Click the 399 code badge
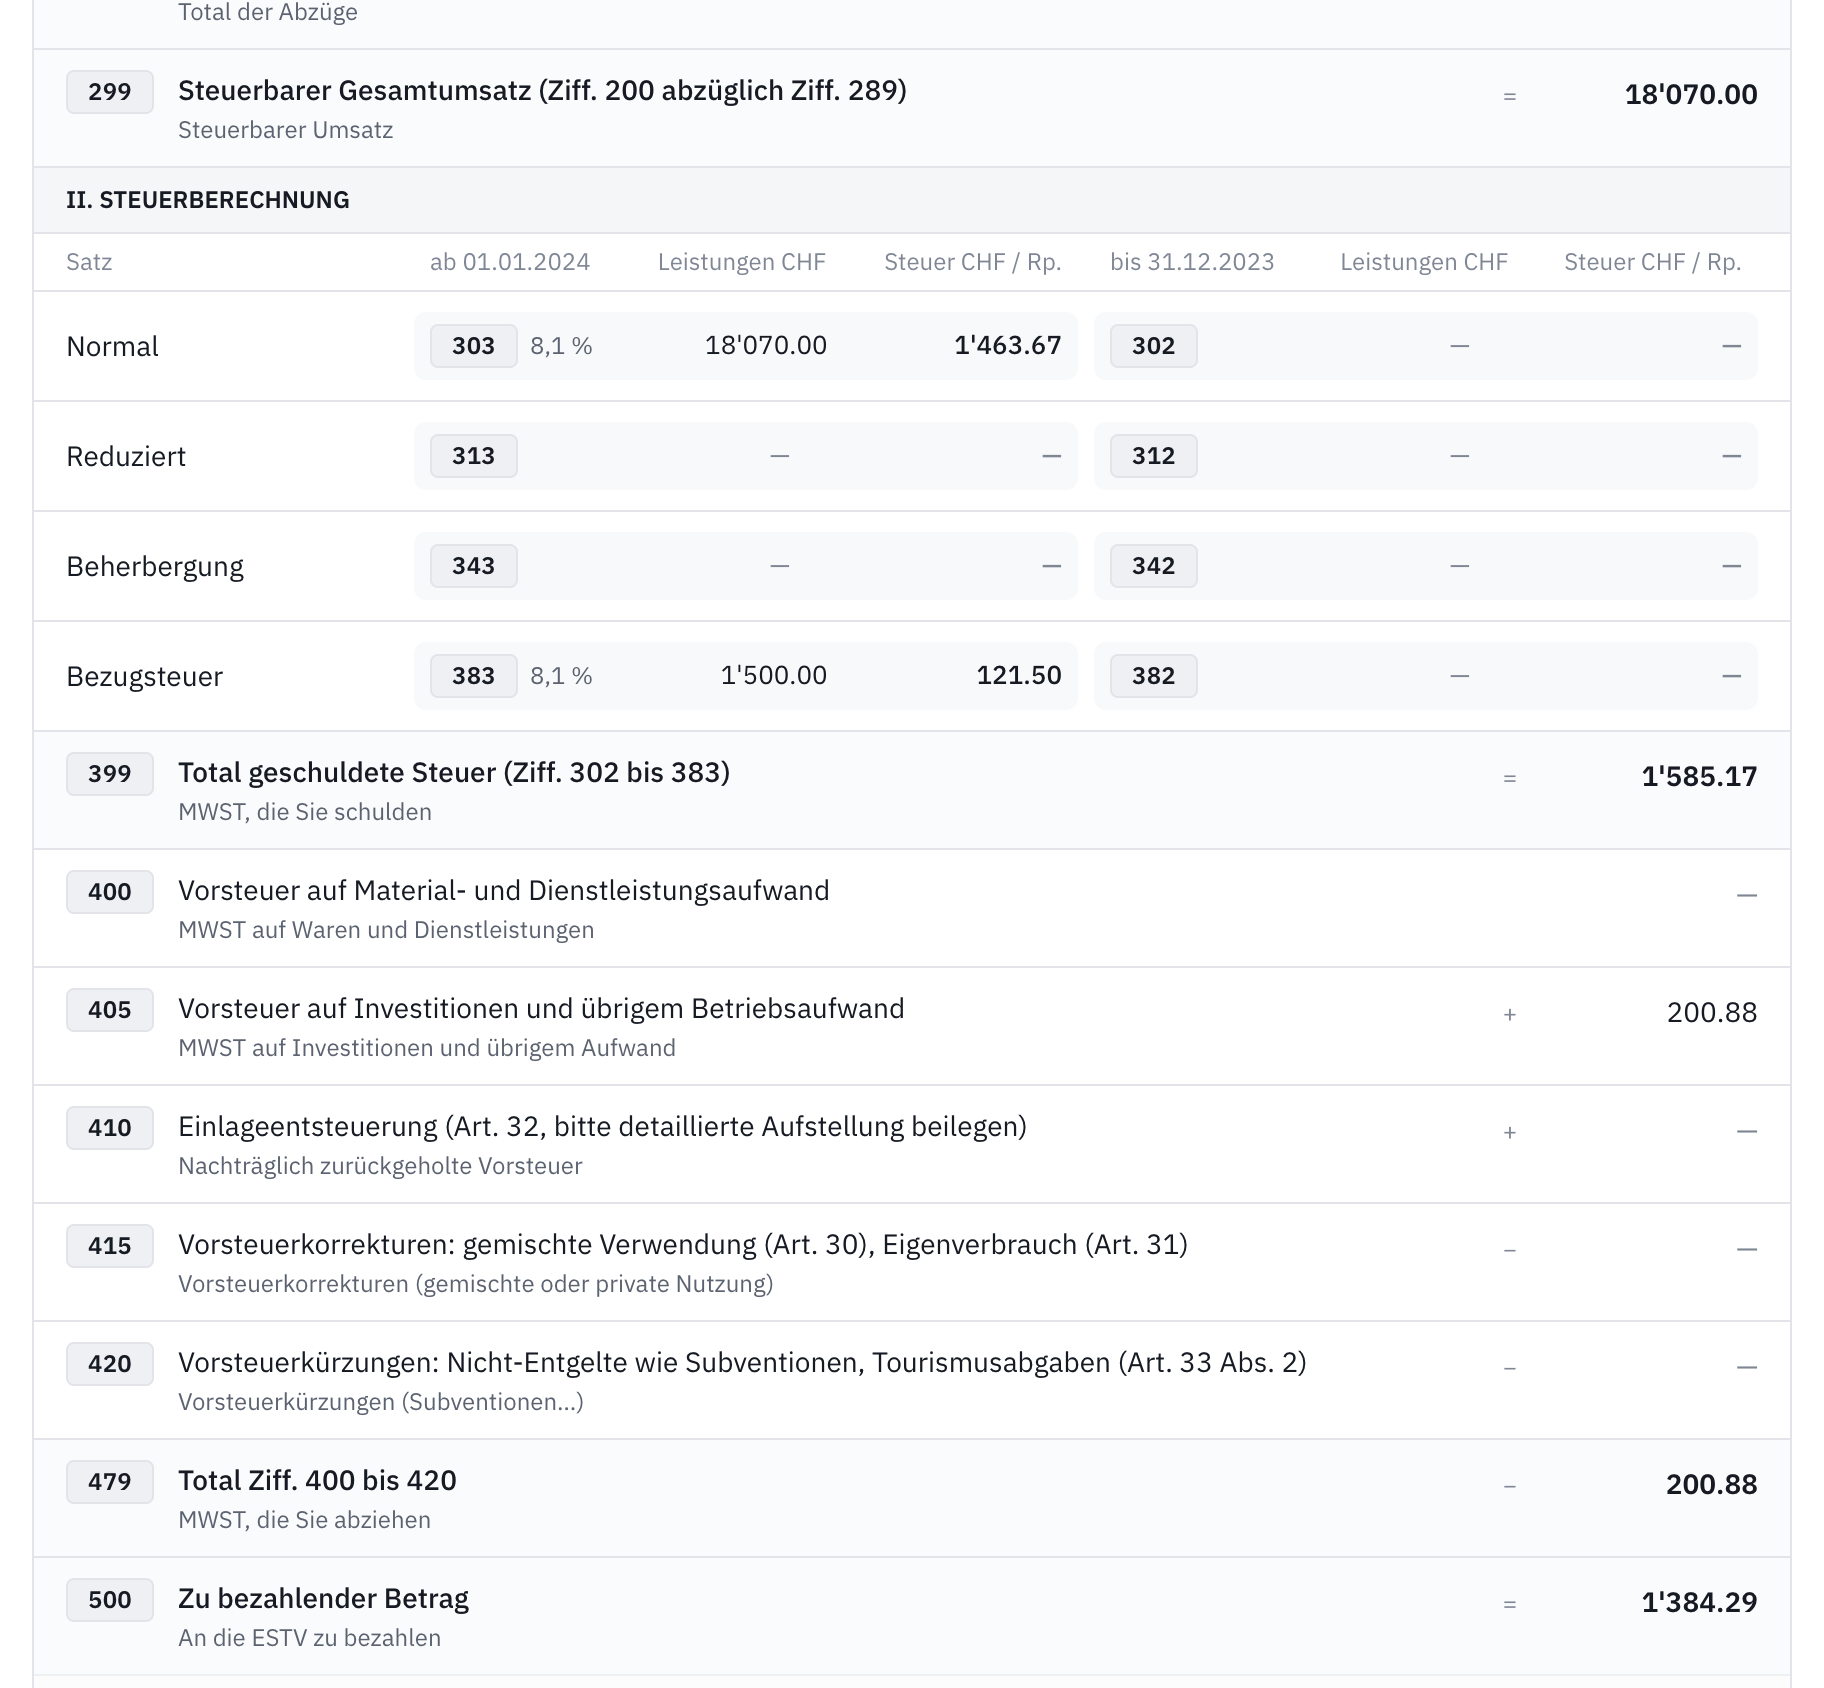This screenshot has width=1824, height=1688. click(110, 774)
